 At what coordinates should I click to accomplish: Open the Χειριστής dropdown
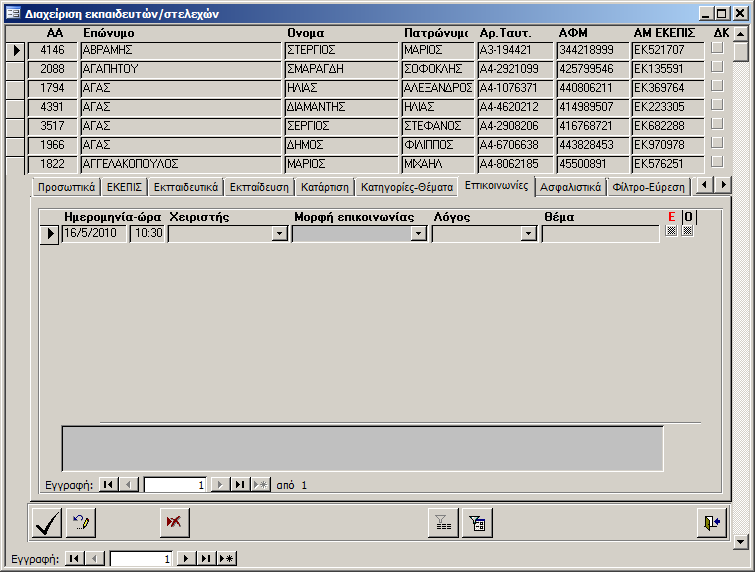(279, 234)
